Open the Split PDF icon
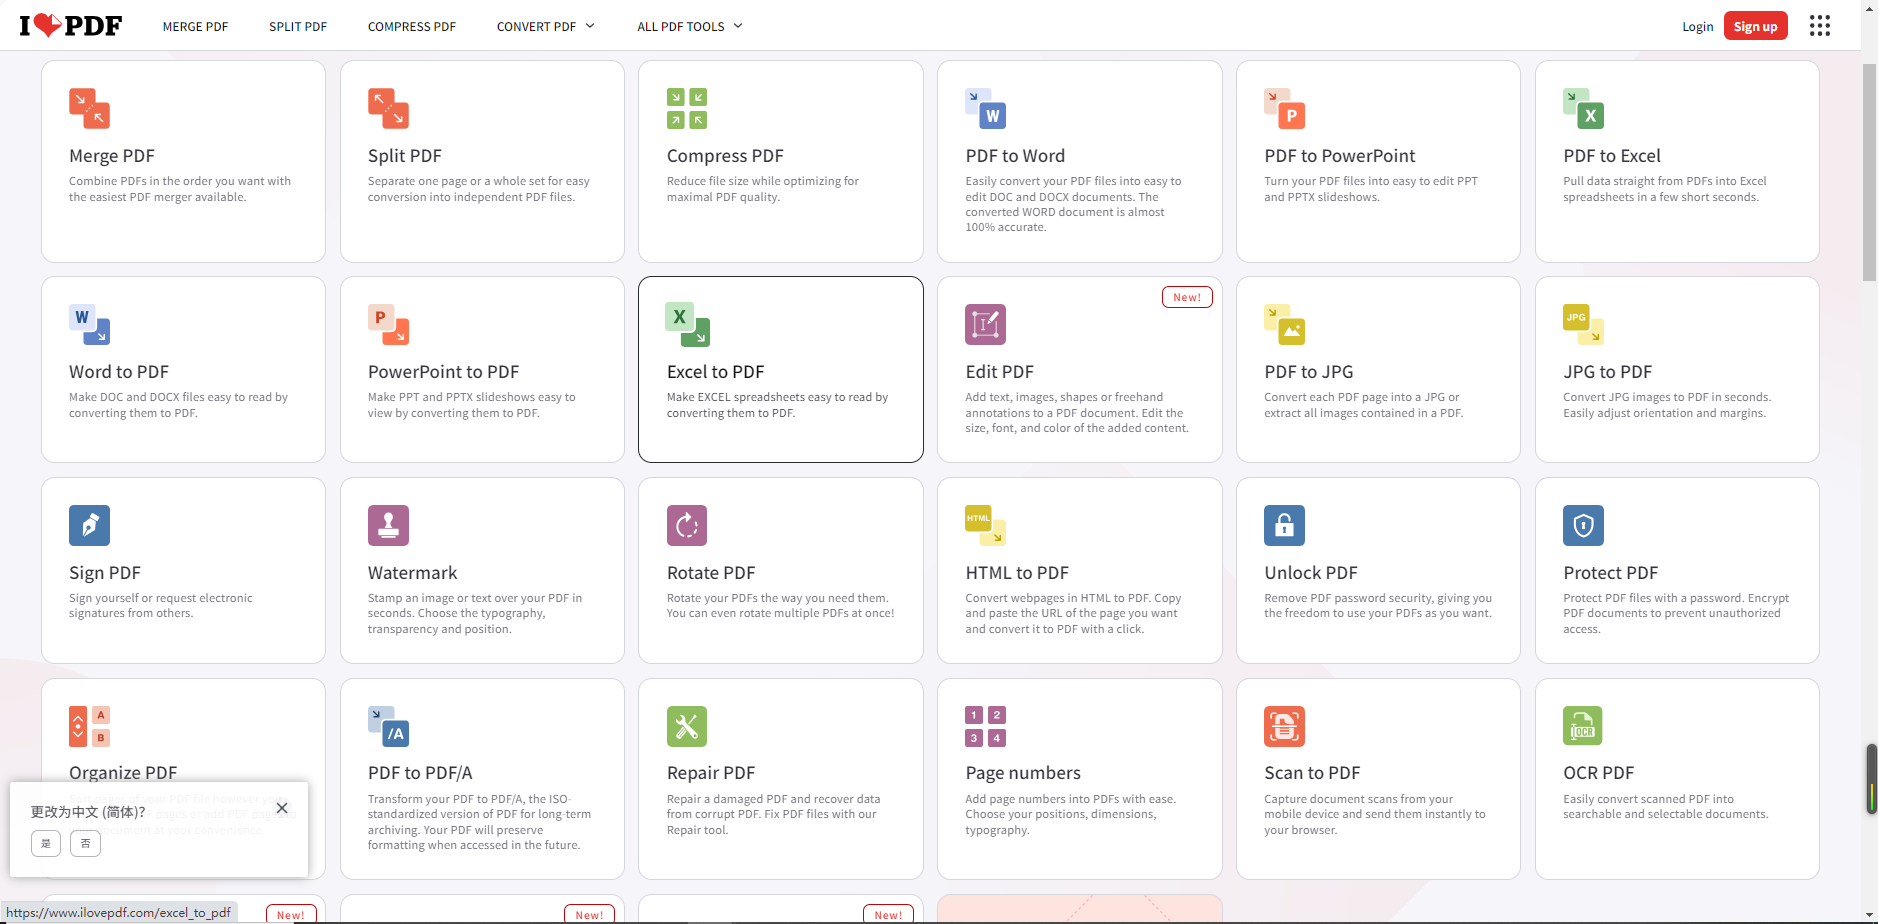Screen dimensions: 1878x924 coord(388,108)
